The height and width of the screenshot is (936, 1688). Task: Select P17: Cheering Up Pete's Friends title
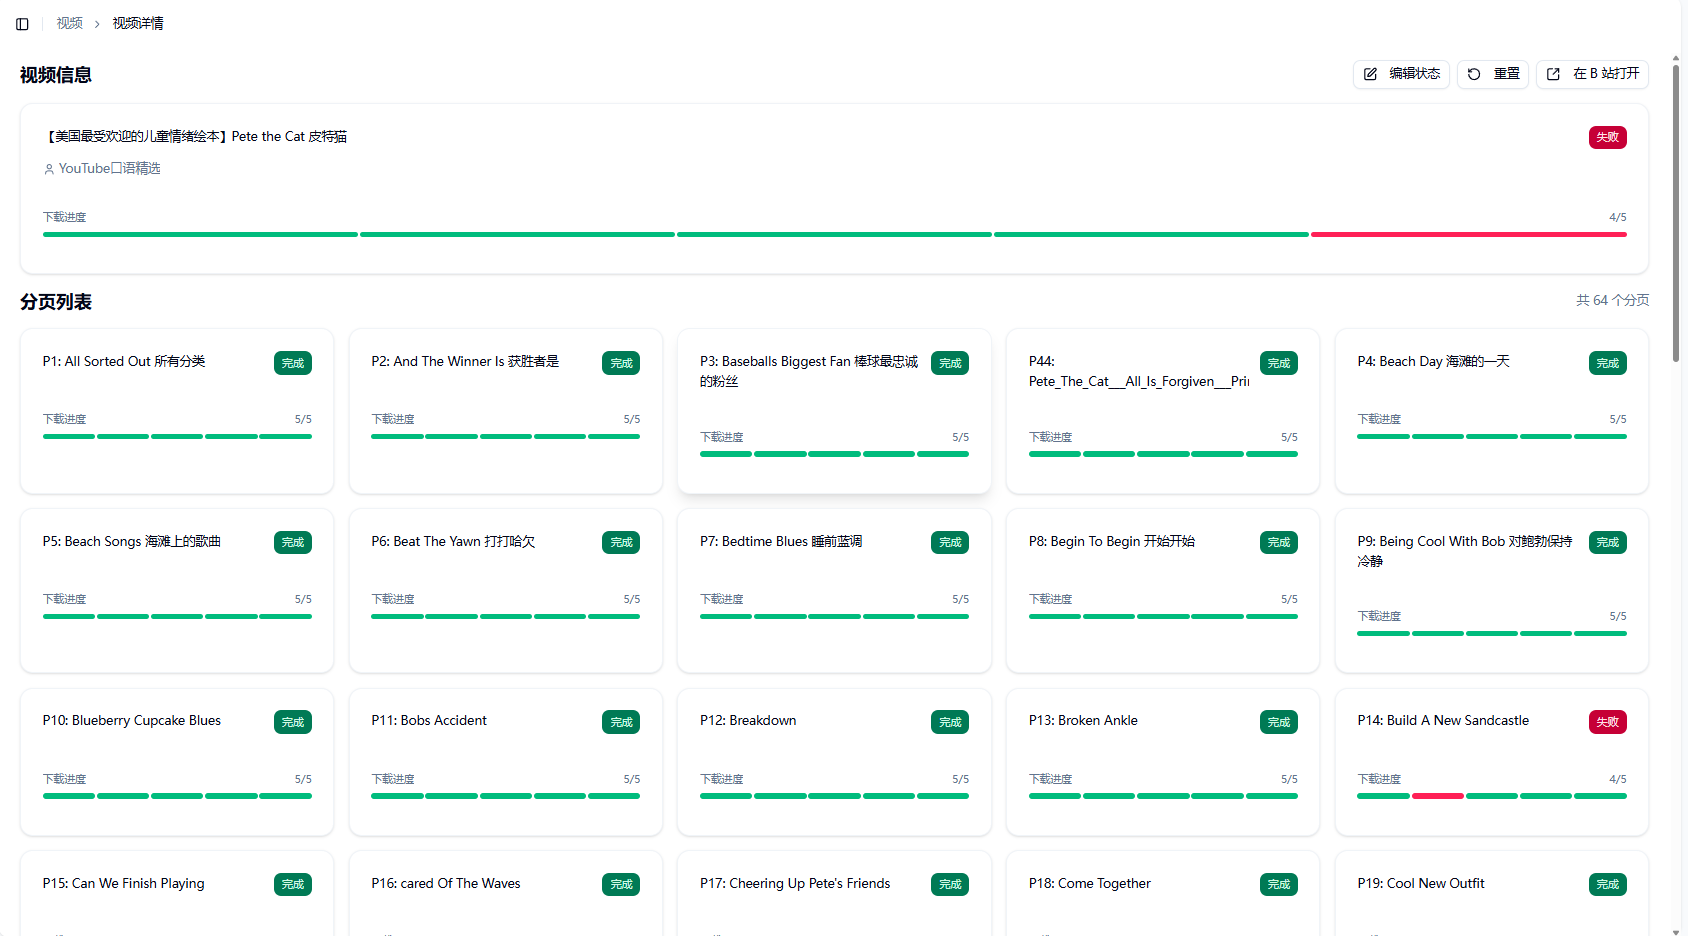click(795, 884)
